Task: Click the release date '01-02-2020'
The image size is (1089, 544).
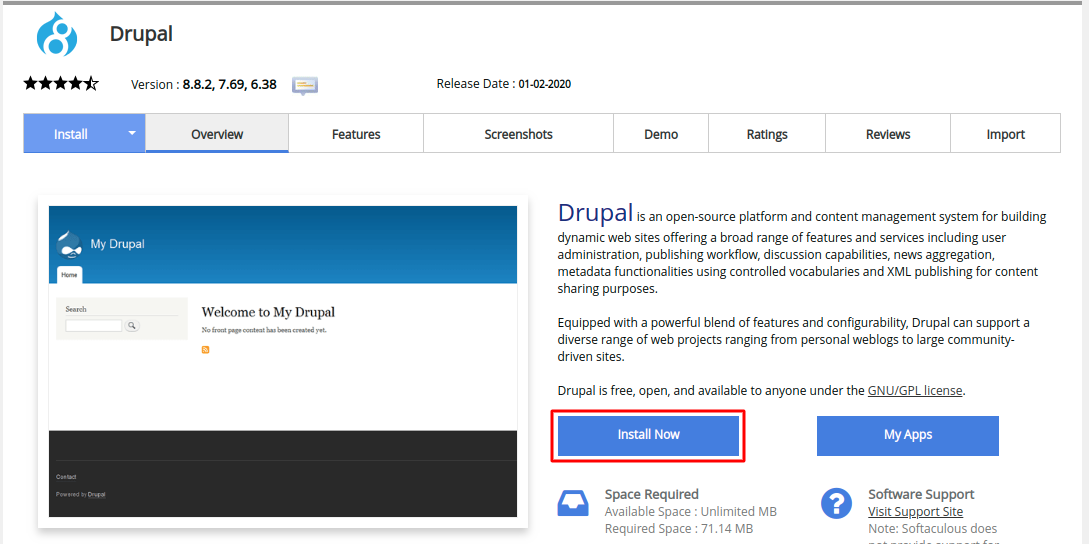Action: pyautogui.click(x=544, y=84)
